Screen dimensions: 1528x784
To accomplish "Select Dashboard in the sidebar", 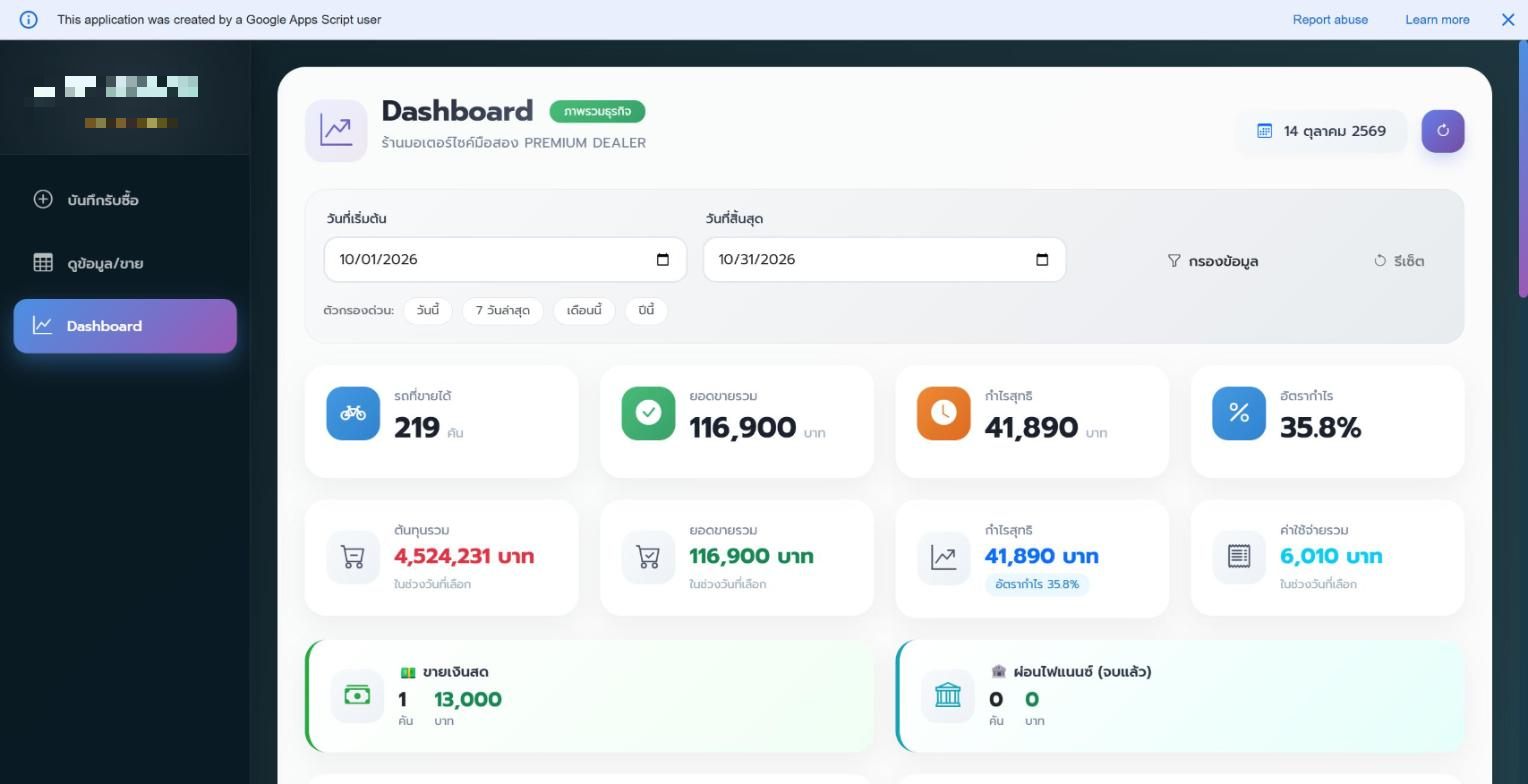I will (125, 326).
